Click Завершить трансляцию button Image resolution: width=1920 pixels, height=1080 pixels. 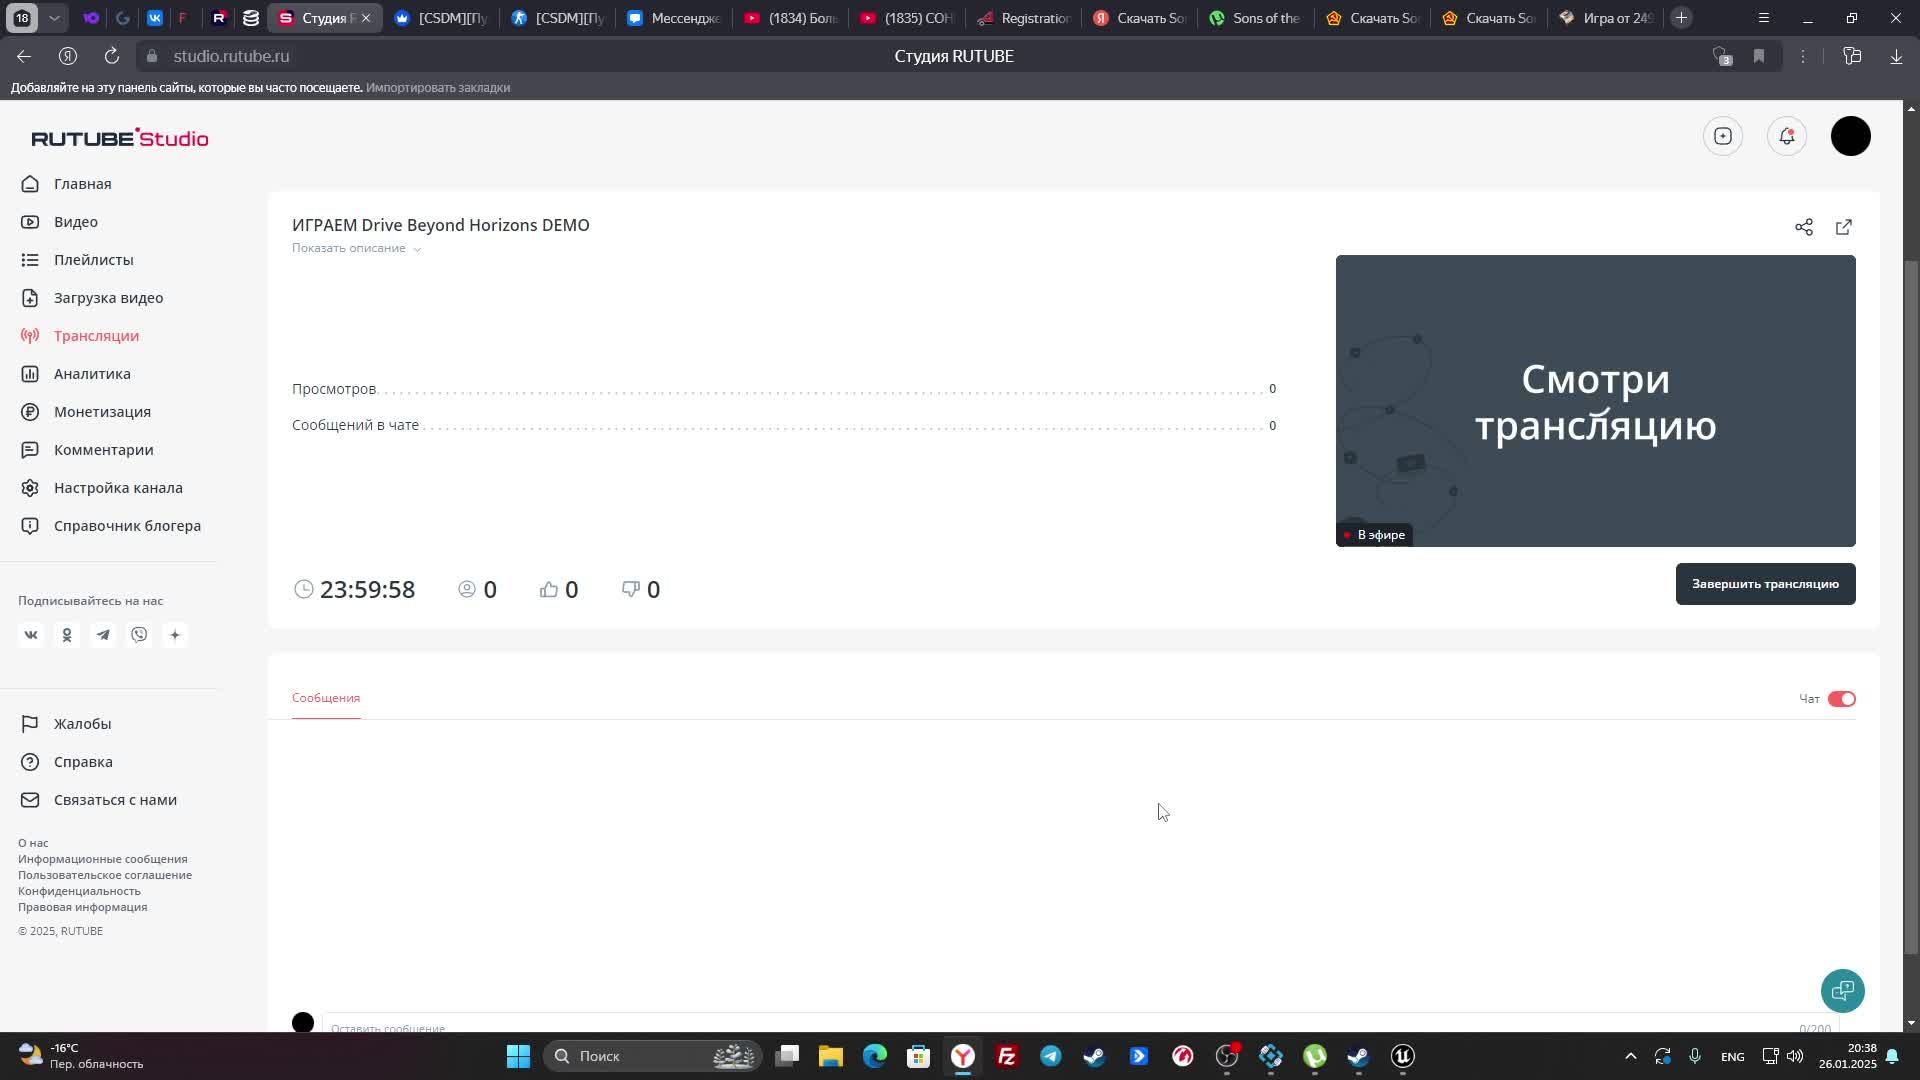pyautogui.click(x=1766, y=584)
